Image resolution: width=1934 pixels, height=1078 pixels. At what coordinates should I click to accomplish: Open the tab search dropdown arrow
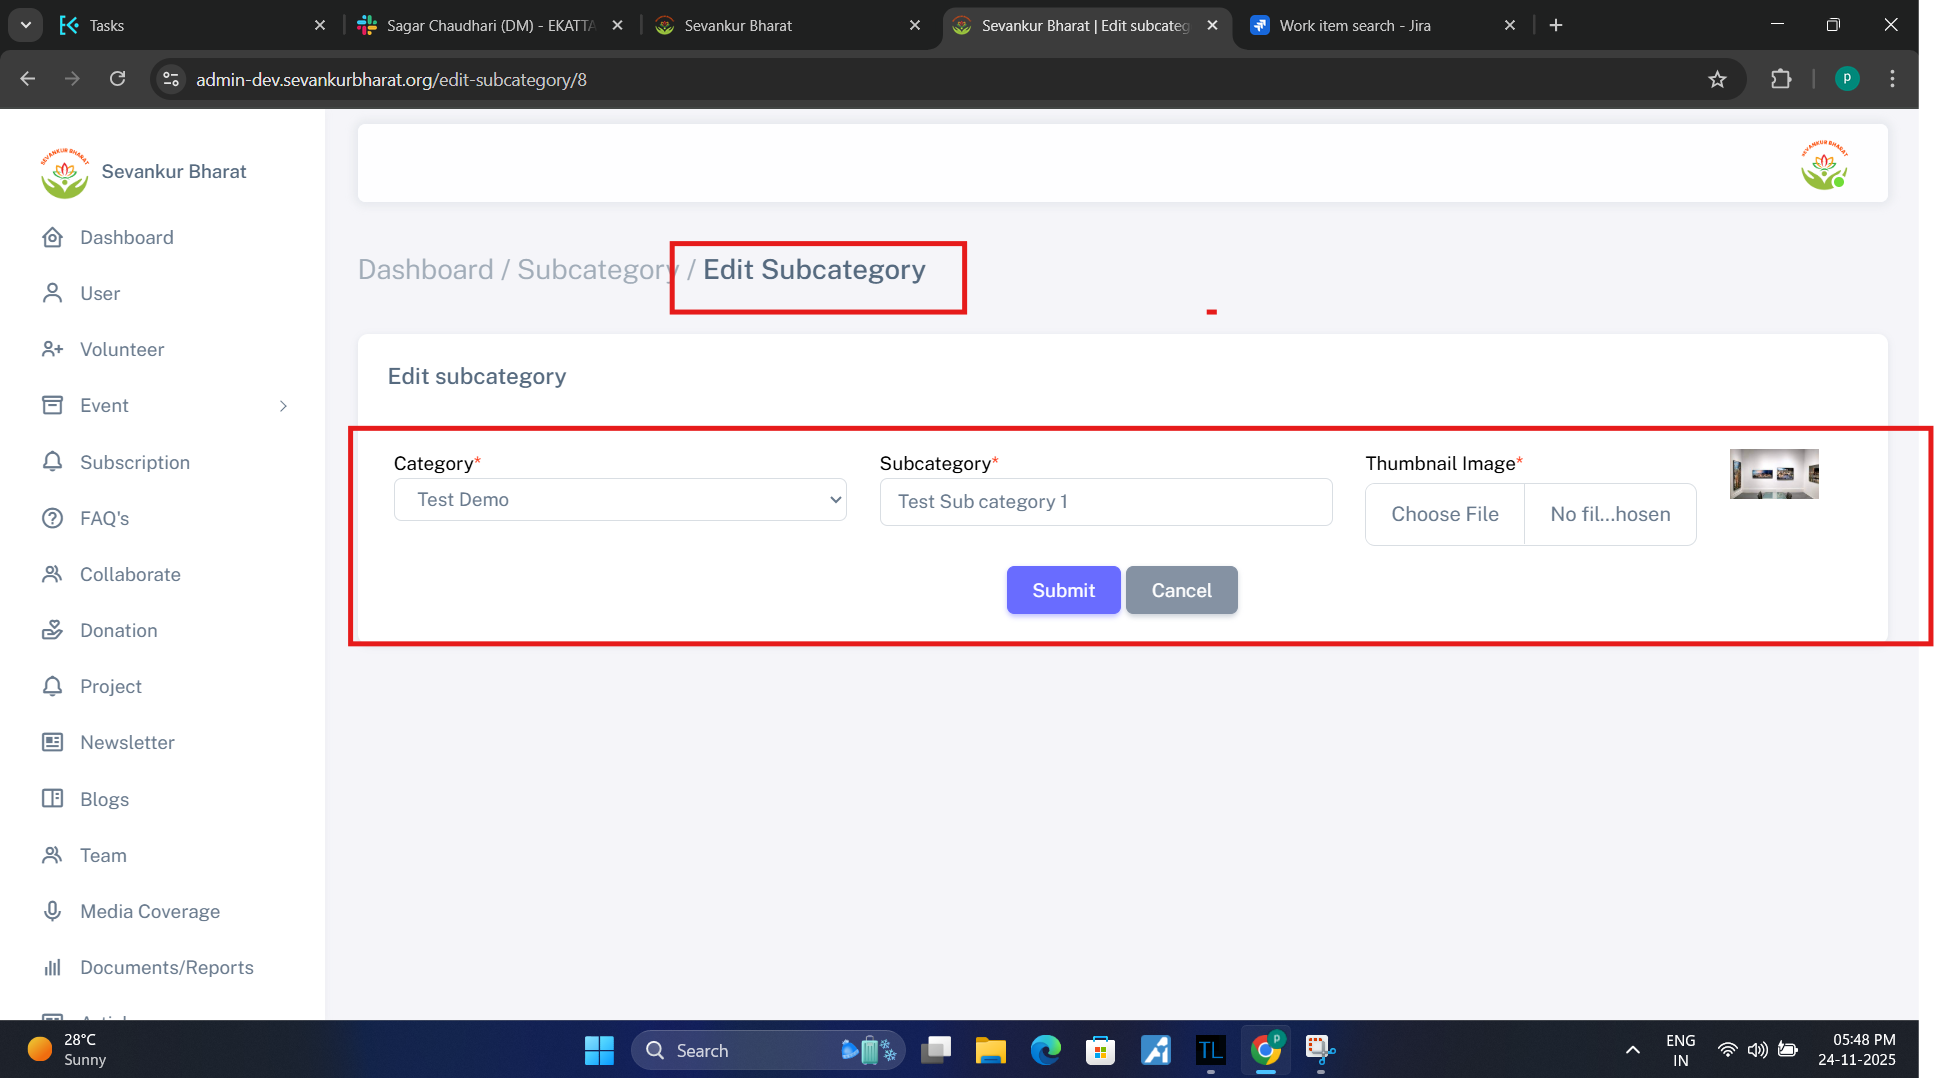coord(26,25)
